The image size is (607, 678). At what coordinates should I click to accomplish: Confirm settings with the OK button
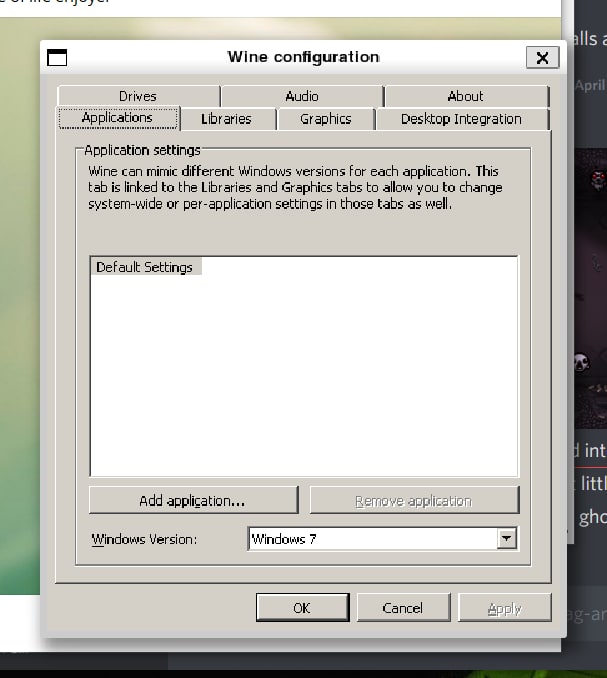(302, 608)
